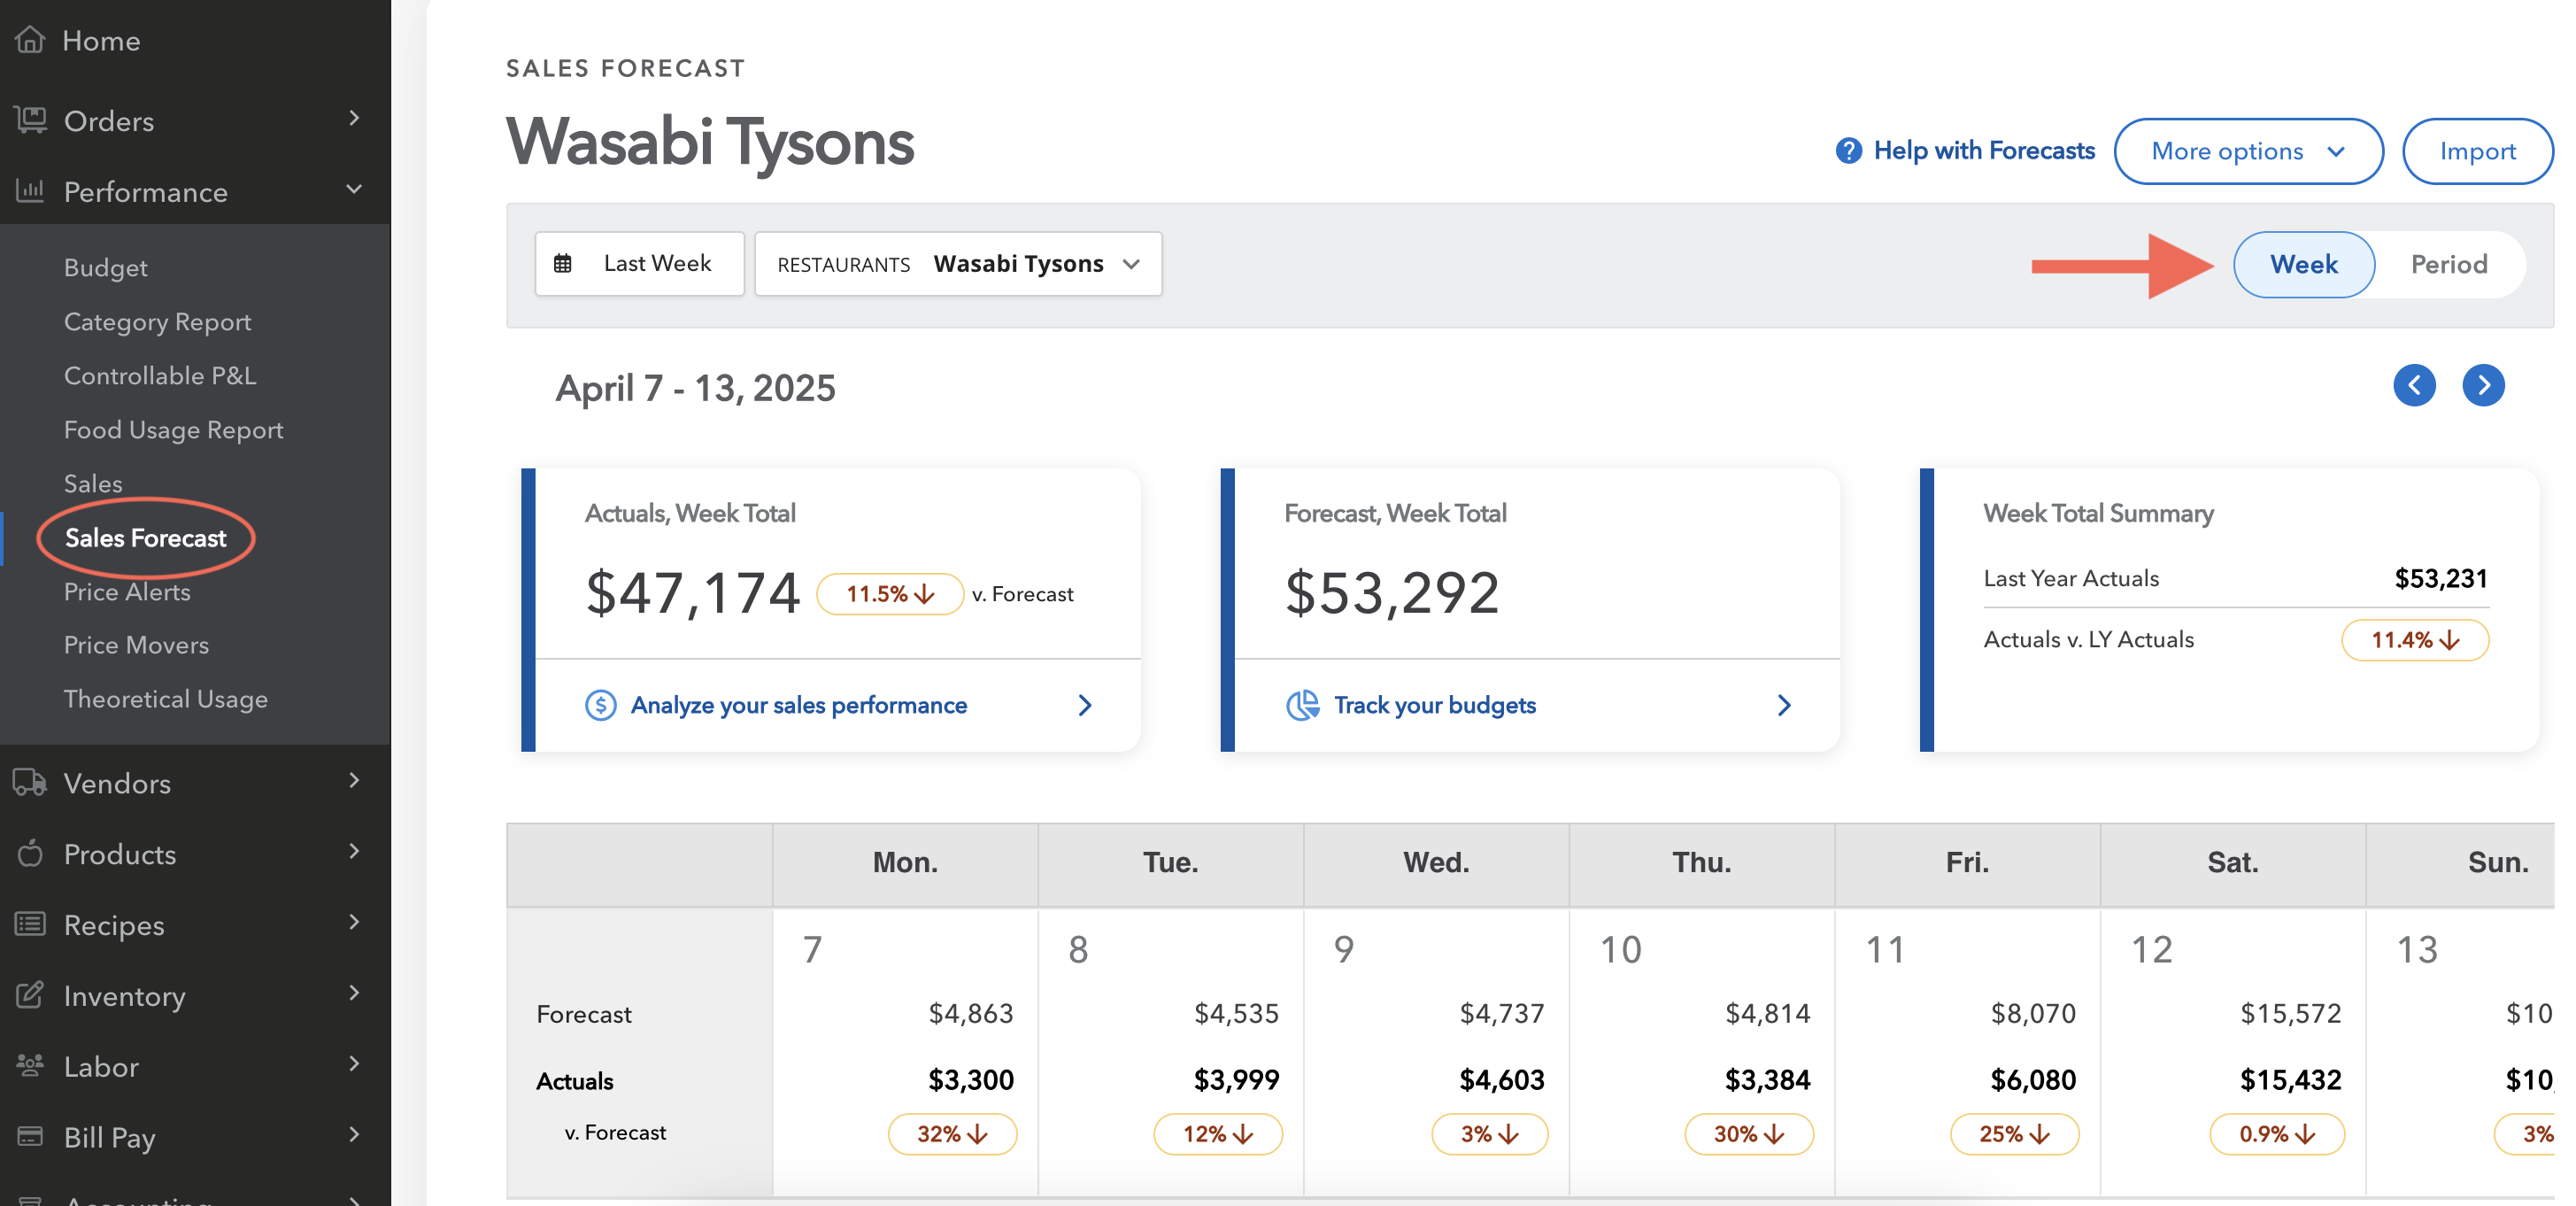2576x1206 pixels.
Task: Open Food Usage Report in the sidebar
Action: [x=174, y=430]
